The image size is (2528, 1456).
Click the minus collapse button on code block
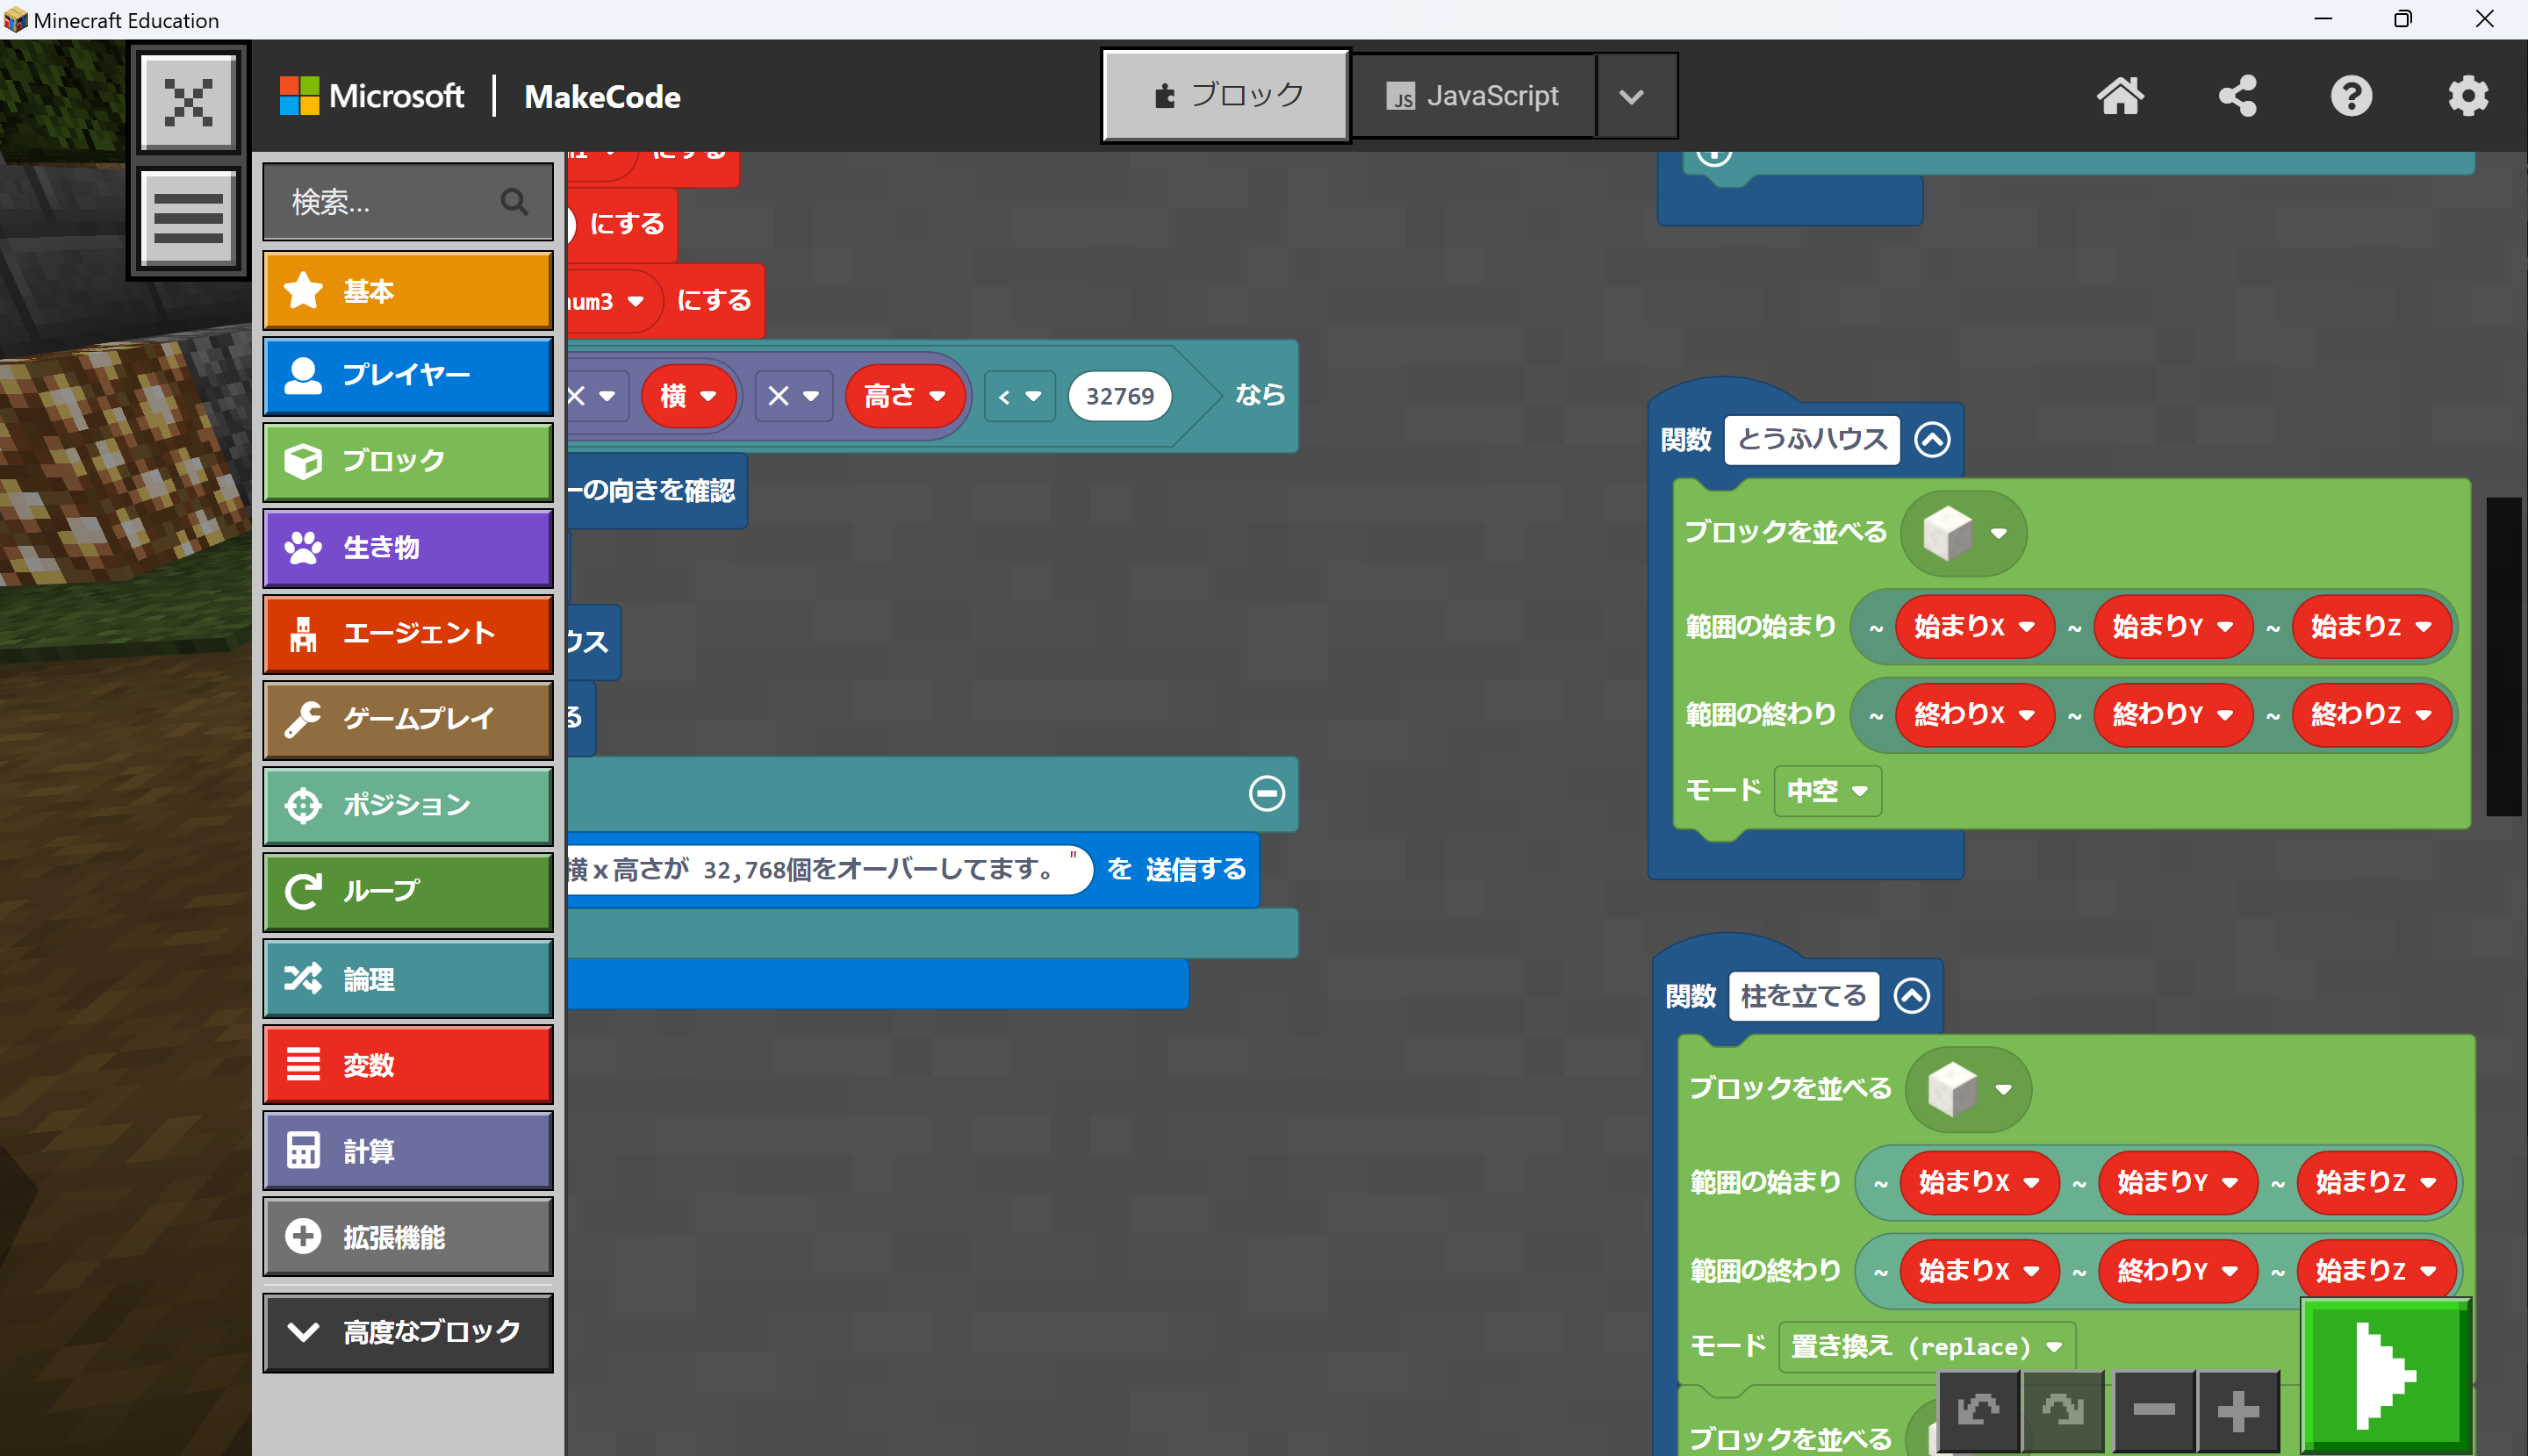[1266, 795]
